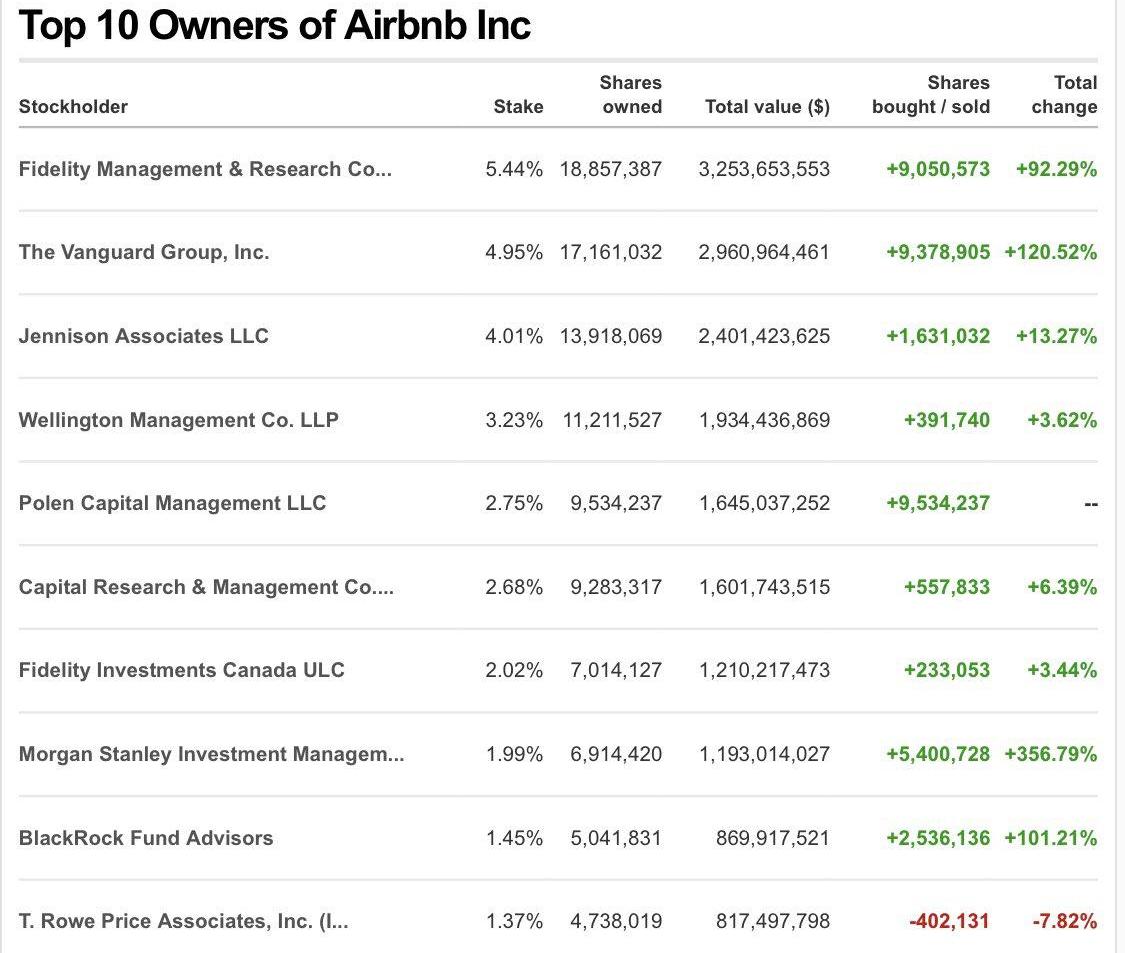This screenshot has height=953, width=1125.
Task: Click the red -402,131 shares sold value
Action: tap(949, 921)
